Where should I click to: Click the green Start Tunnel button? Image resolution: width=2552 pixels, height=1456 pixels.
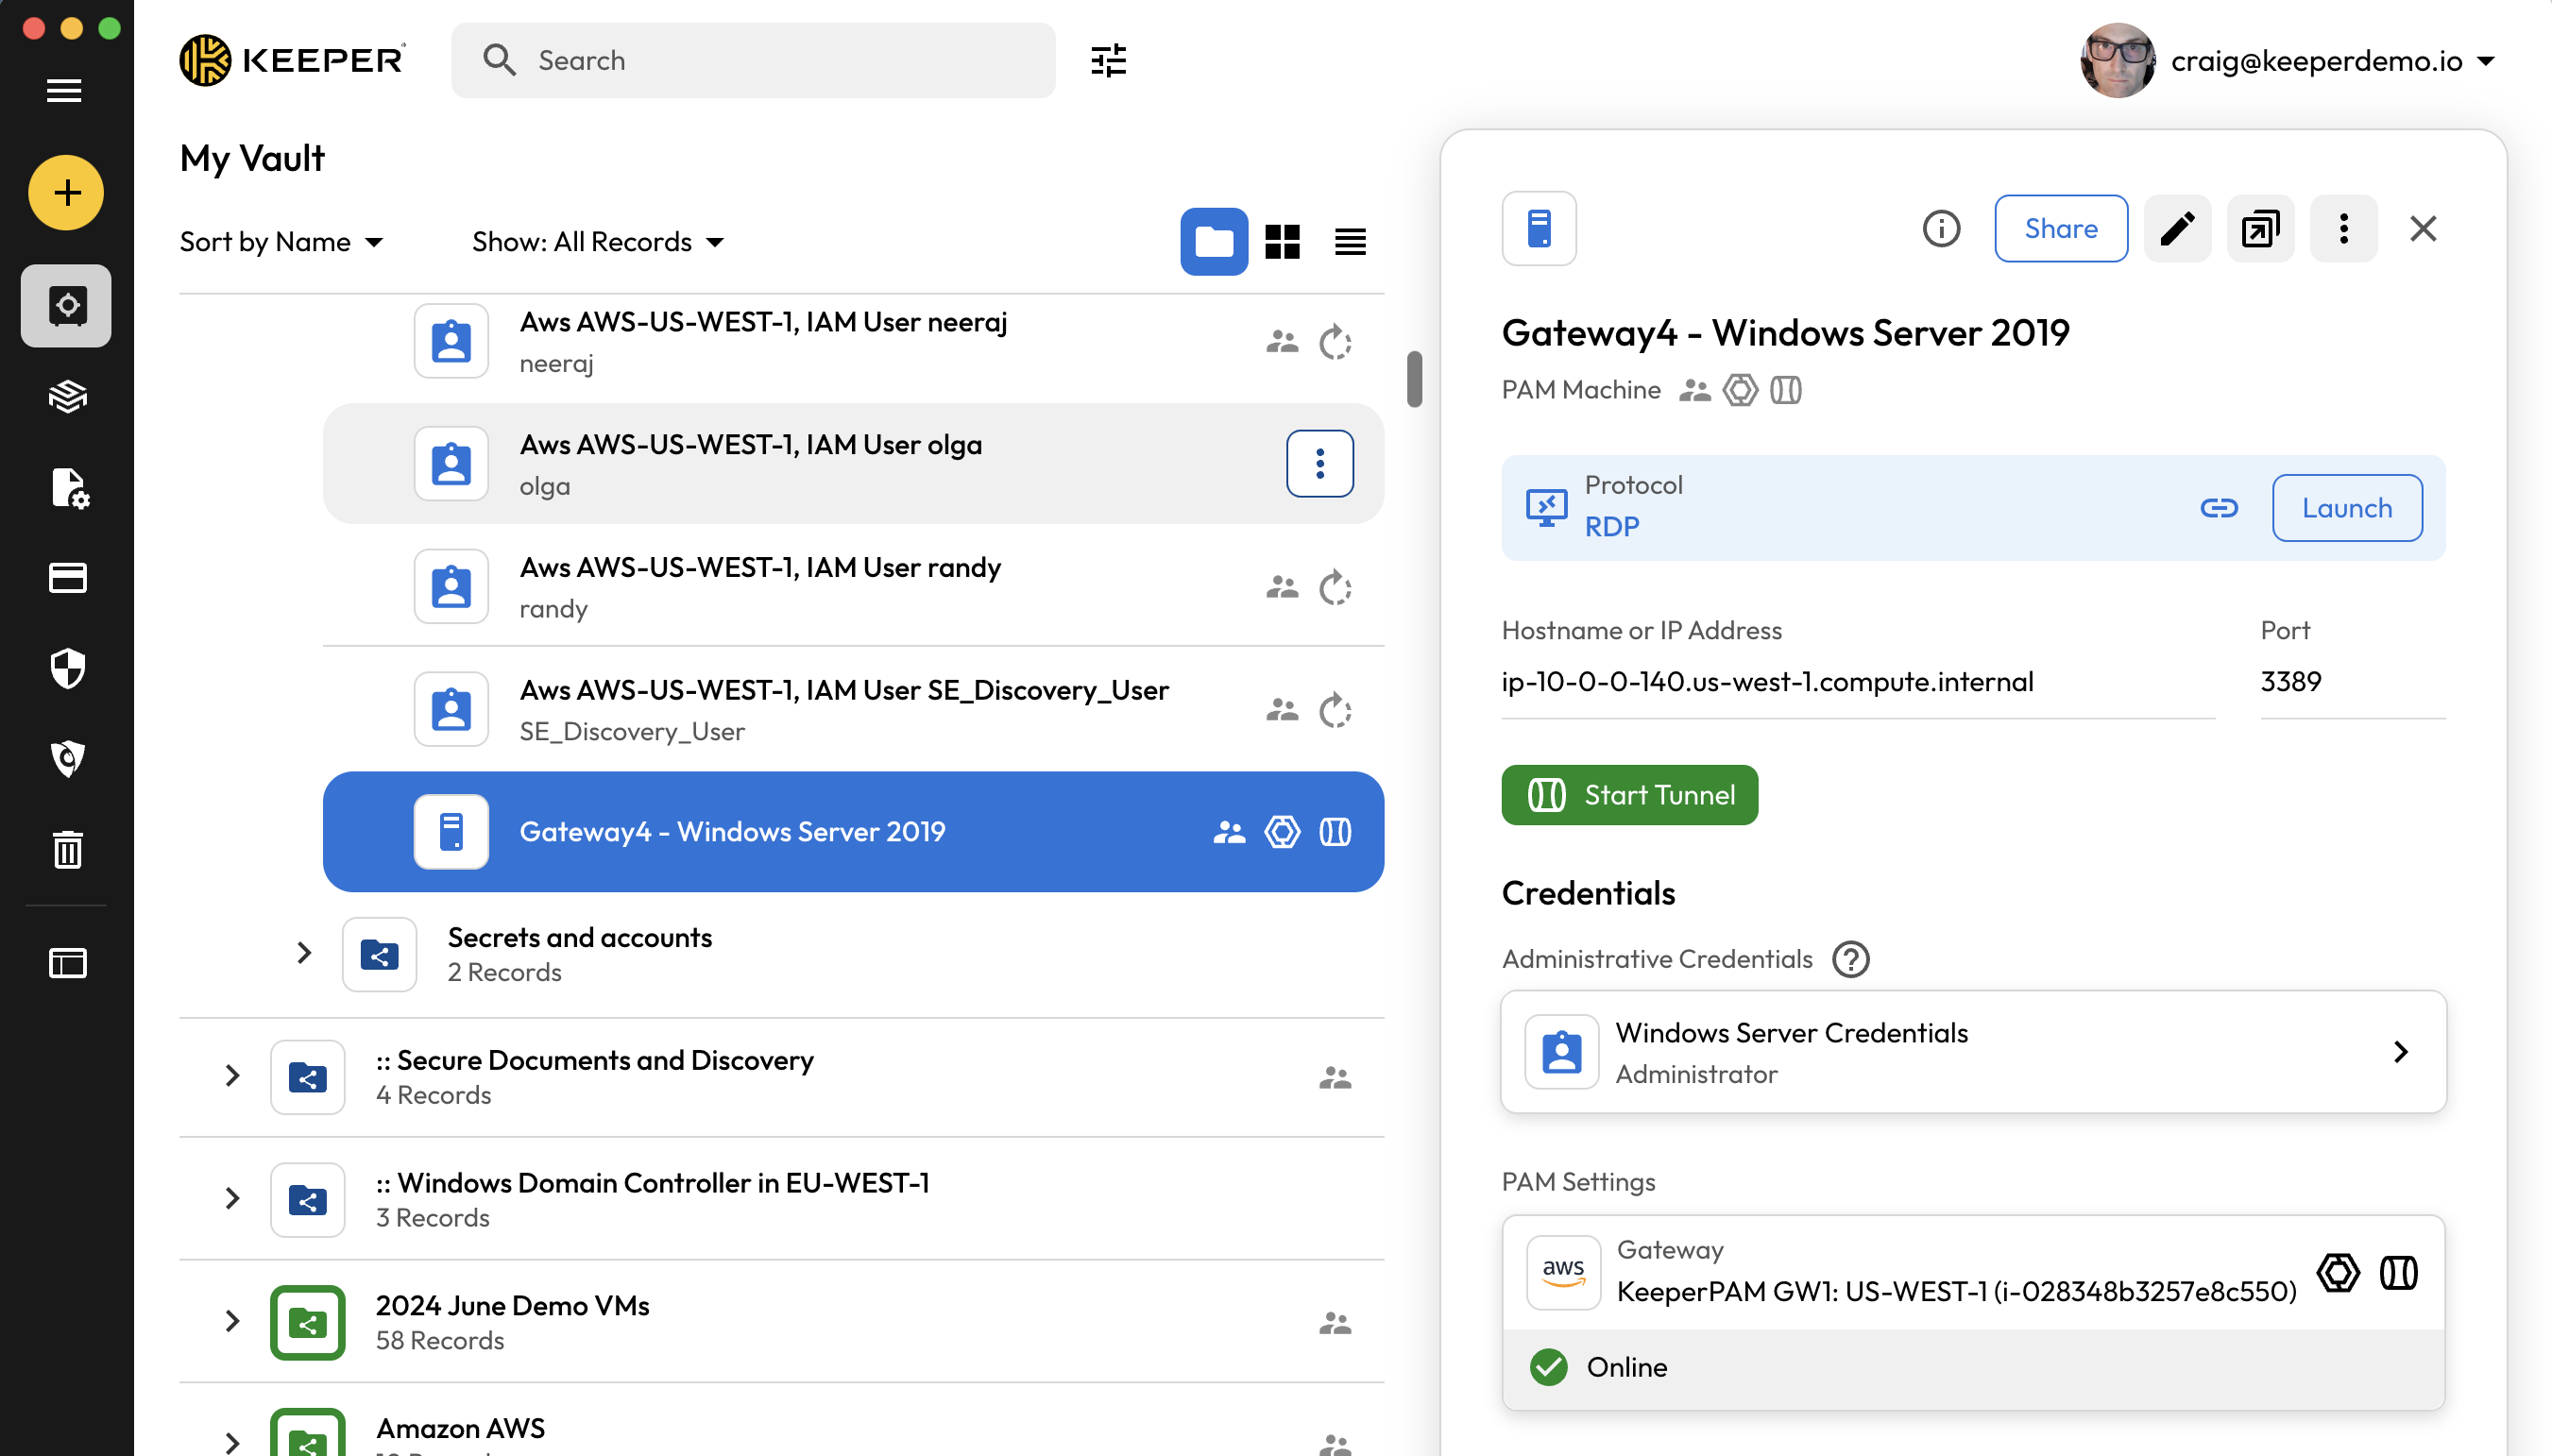[1629, 795]
